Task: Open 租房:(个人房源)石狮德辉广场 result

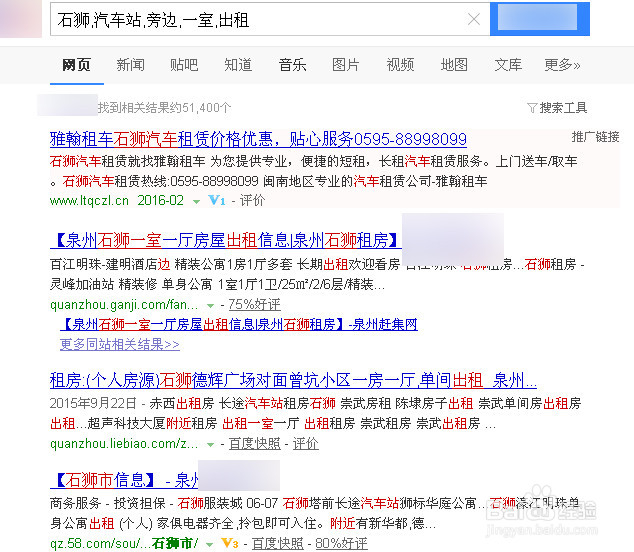Action: tap(293, 380)
